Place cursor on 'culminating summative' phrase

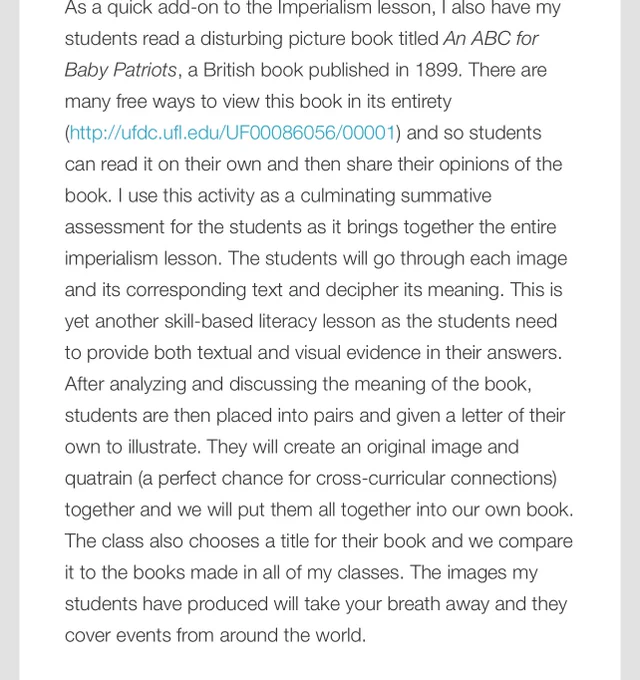(395, 196)
